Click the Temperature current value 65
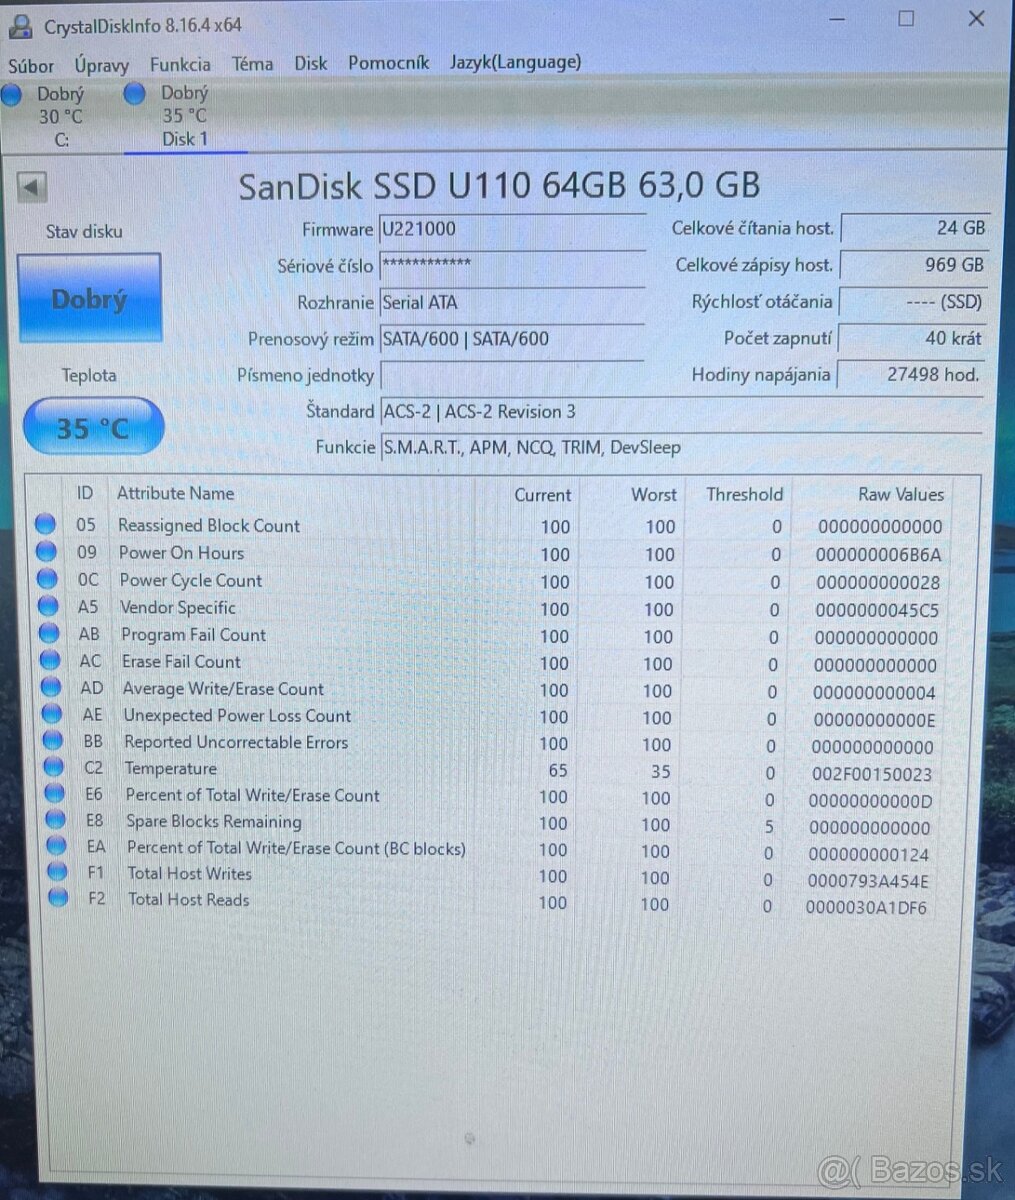Image resolution: width=1015 pixels, height=1200 pixels. (557, 771)
